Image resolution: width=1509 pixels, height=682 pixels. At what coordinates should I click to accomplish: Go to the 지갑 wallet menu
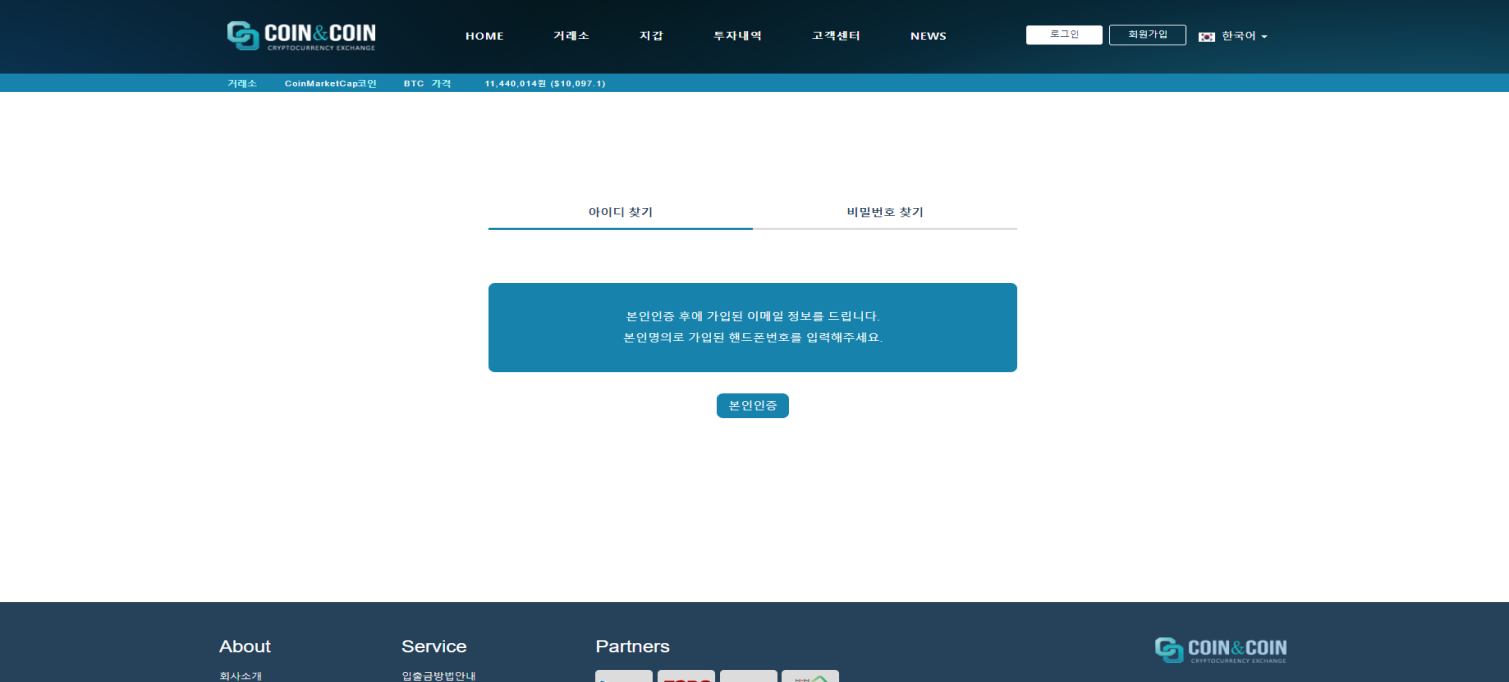click(651, 36)
